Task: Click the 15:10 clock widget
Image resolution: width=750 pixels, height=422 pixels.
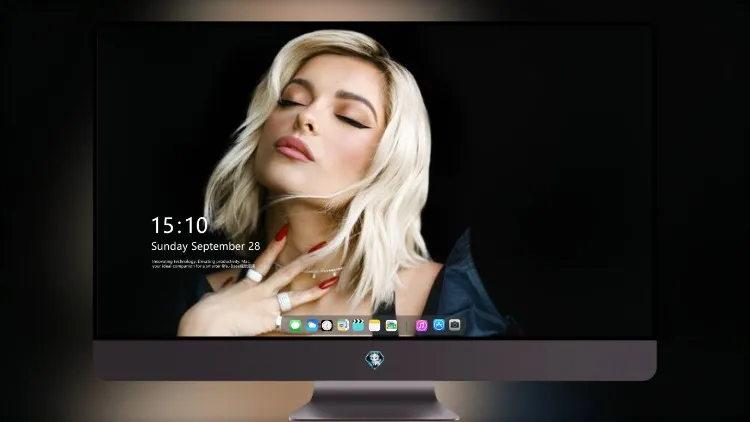Action: [x=179, y=225]
